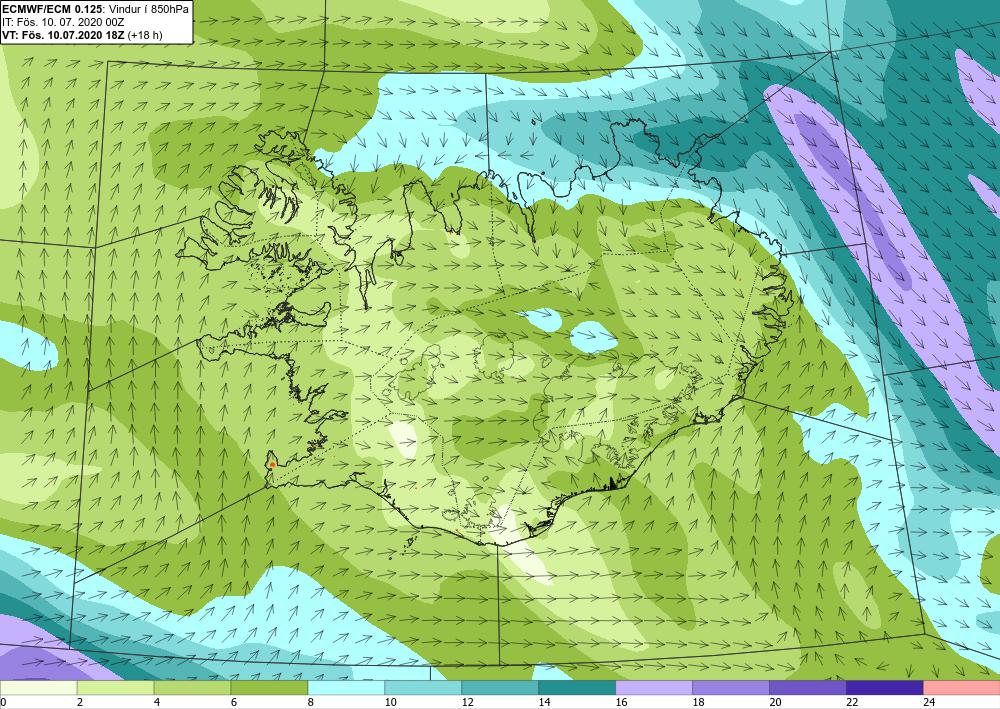Viewport: 1000px width, 709px height.
Task: Click the legend scale label '24'
Action: coord(929,702)
